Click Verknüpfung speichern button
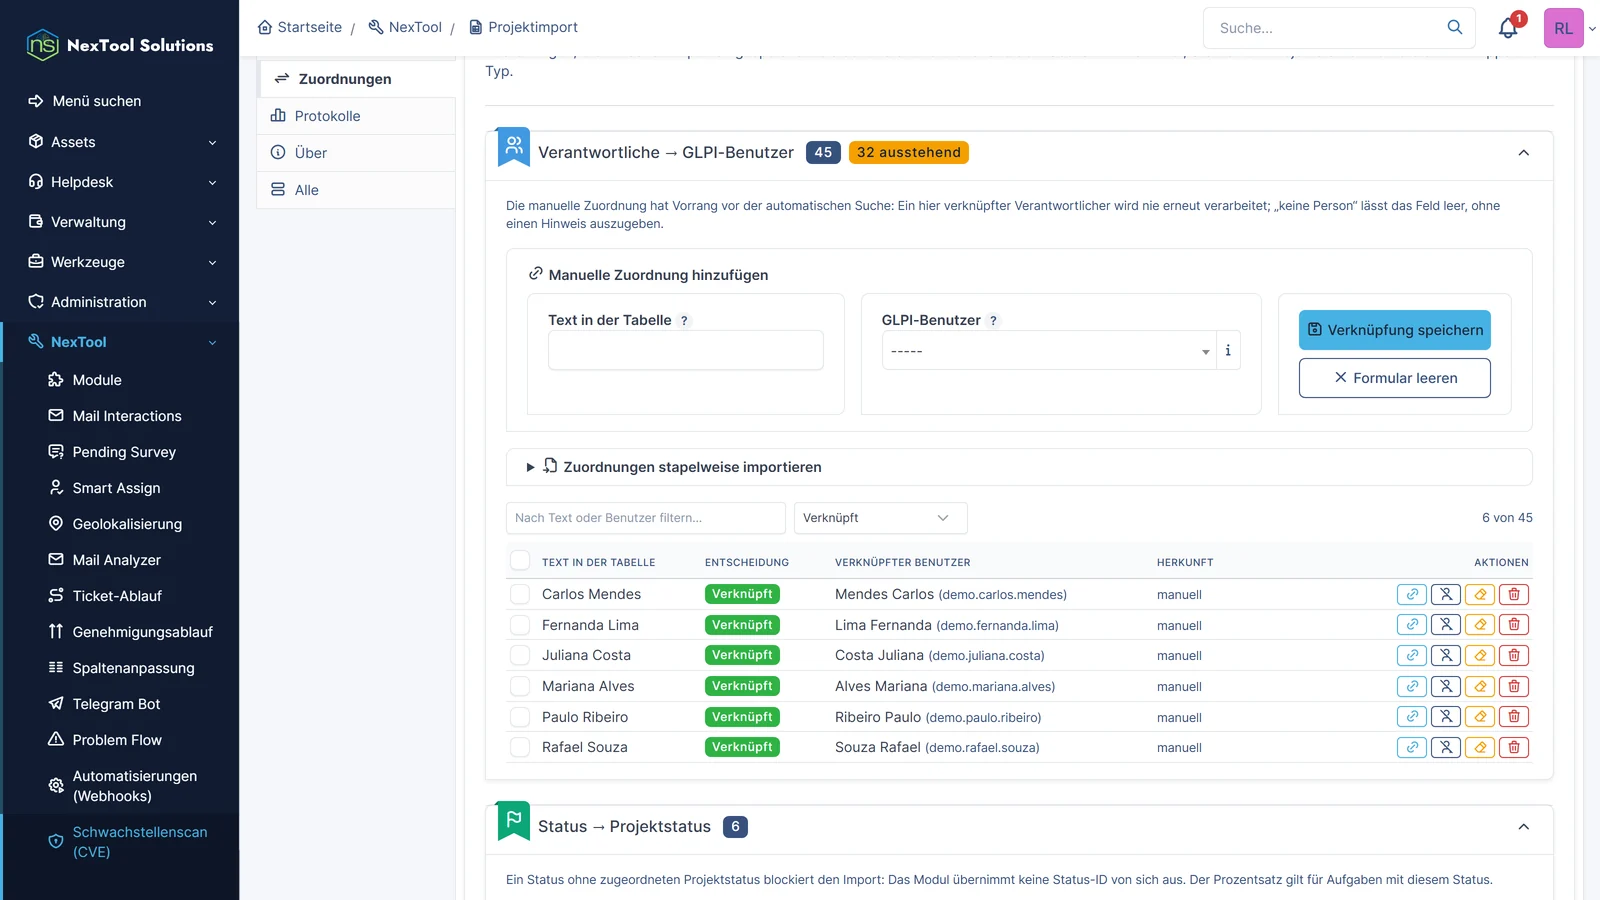The height and width of the screenshot is (900, 1600). [x=1395, y=330]
